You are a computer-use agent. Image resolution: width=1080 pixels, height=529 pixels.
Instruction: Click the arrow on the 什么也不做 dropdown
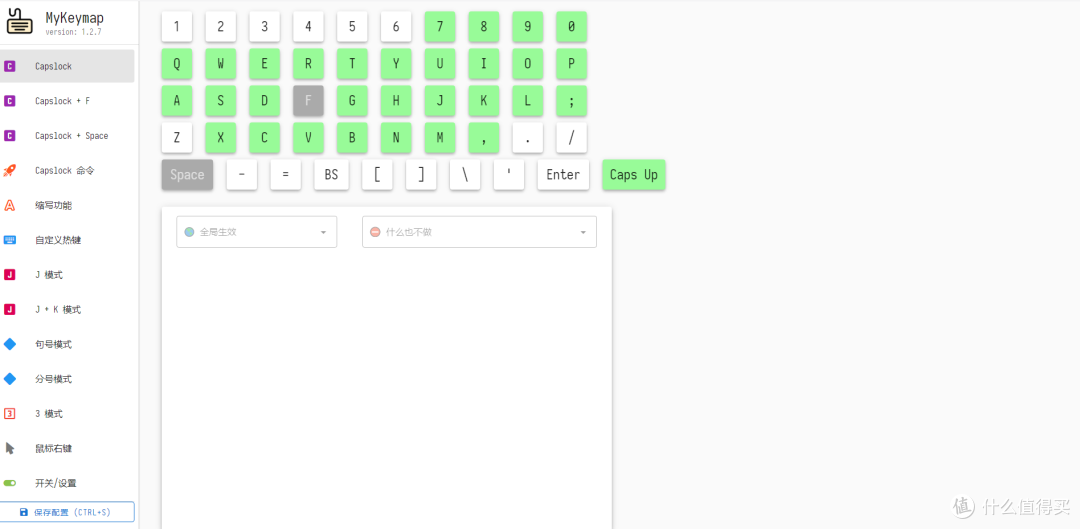coord(583,233)
